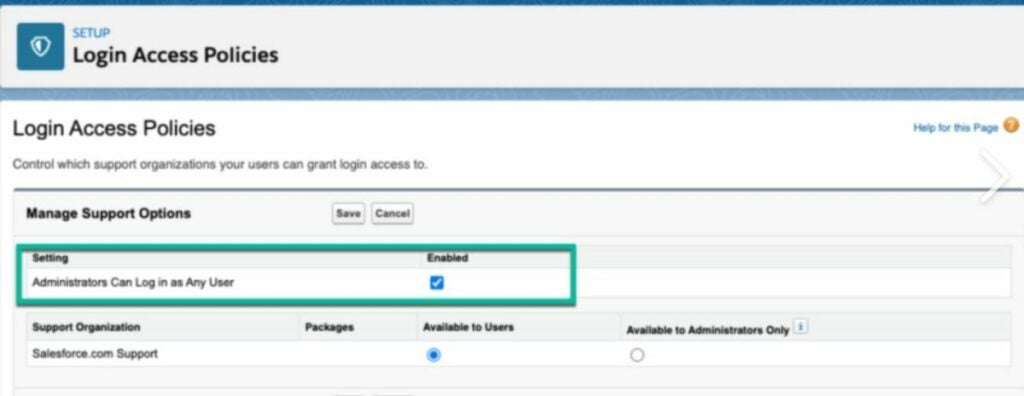1024x396 pixels.
Task: Click the Support Organization column header
Action: pos(86,327)
